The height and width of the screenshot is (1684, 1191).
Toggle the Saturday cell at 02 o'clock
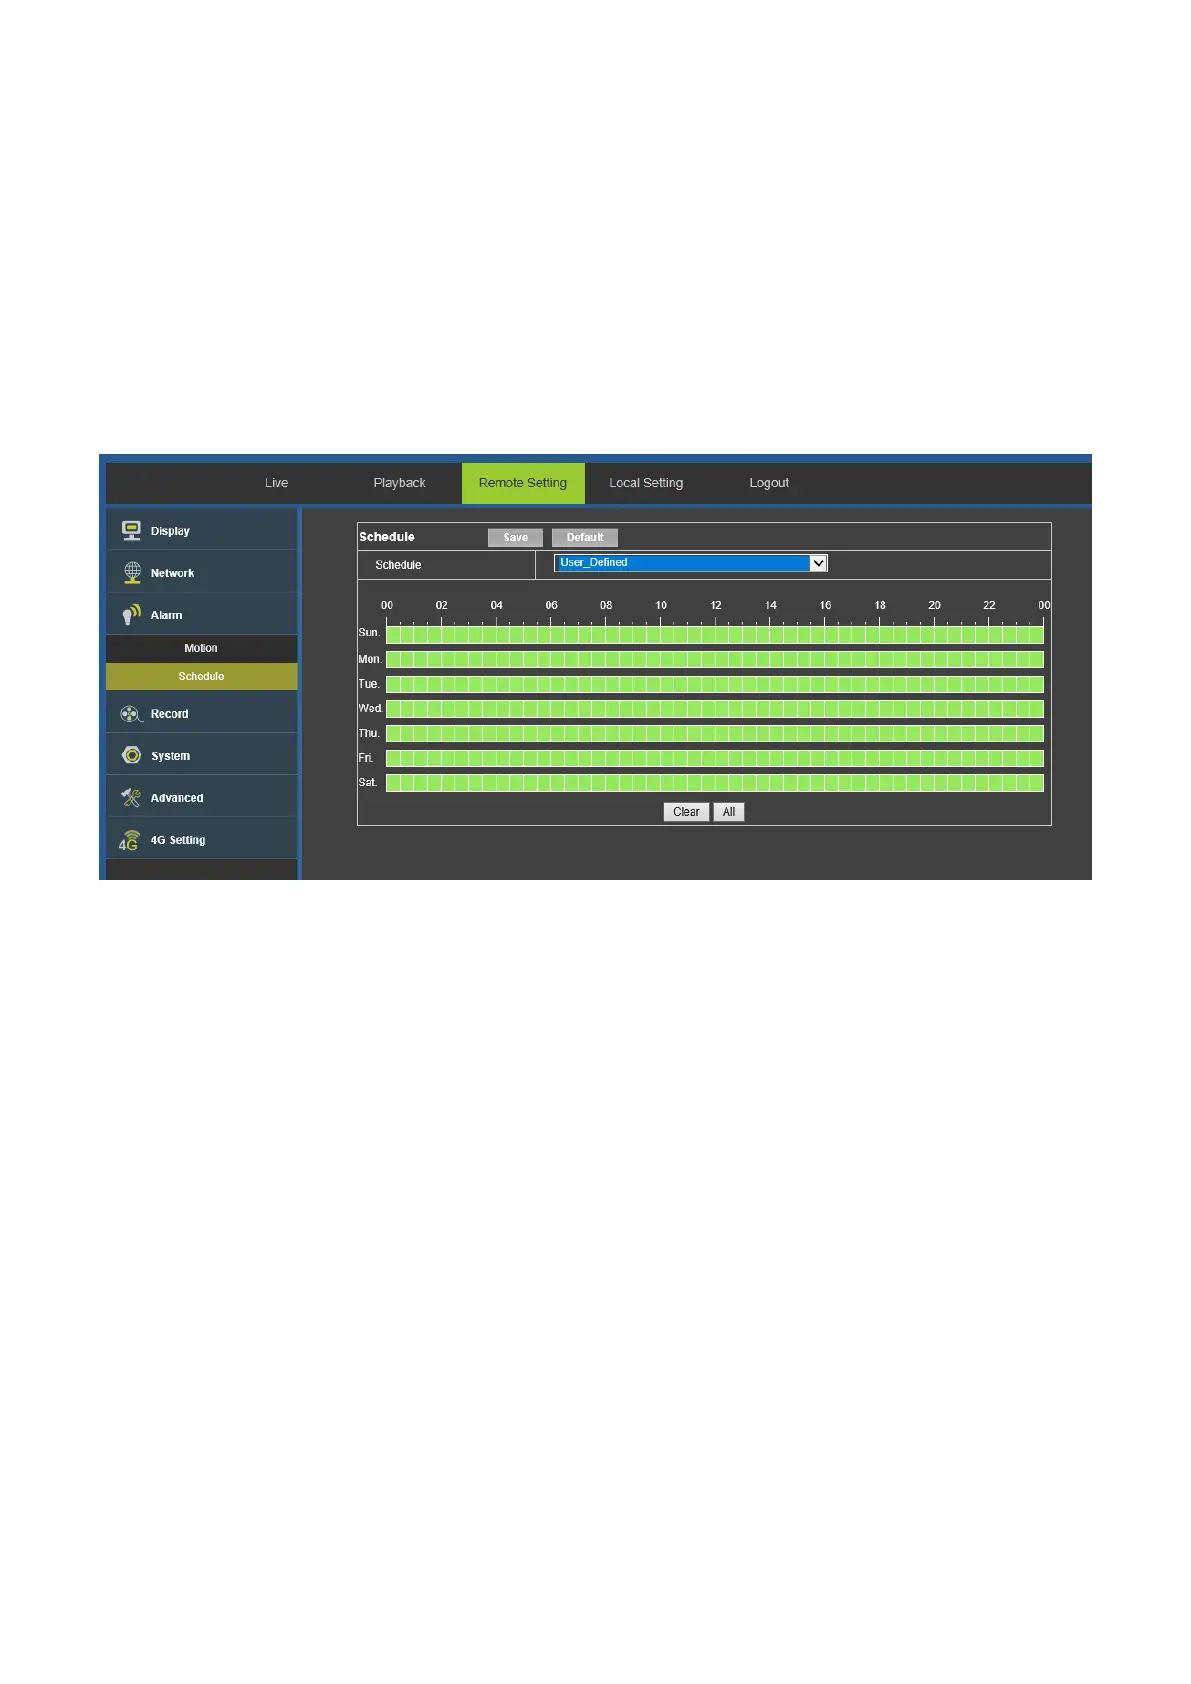448,782
